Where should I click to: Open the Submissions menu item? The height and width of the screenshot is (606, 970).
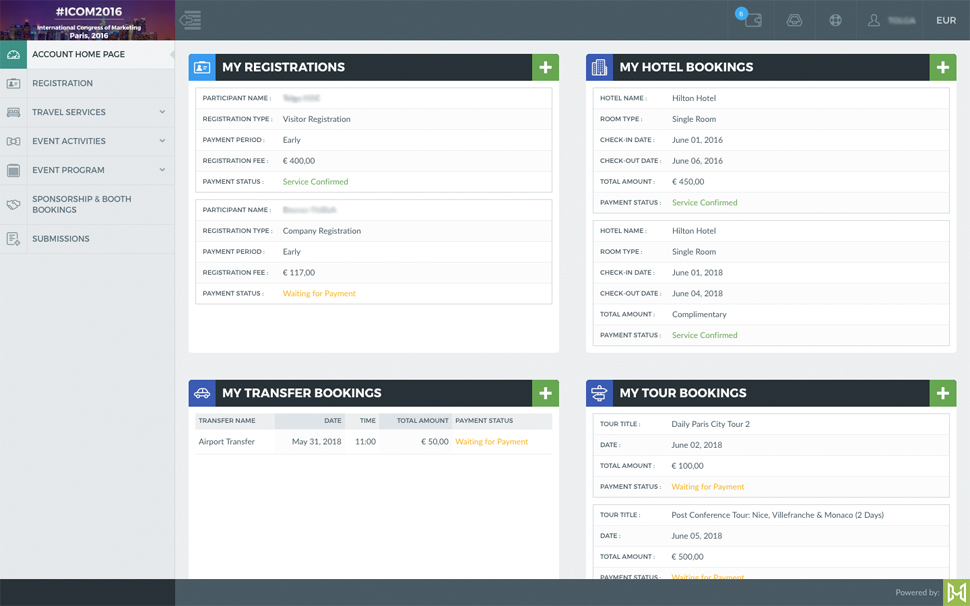pyautogui.click(x=61, y=239)
